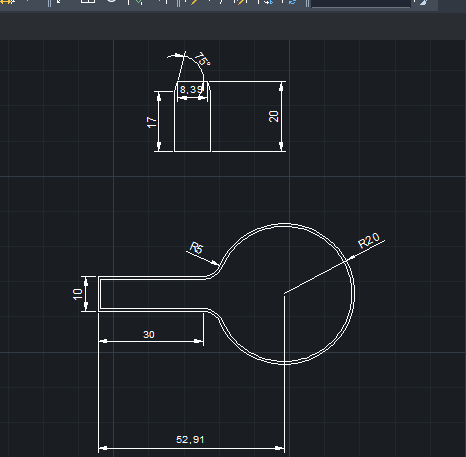Click inside the keyhole handle slot
The width and height of the screenshot is (466, 457).
point(153,294)
